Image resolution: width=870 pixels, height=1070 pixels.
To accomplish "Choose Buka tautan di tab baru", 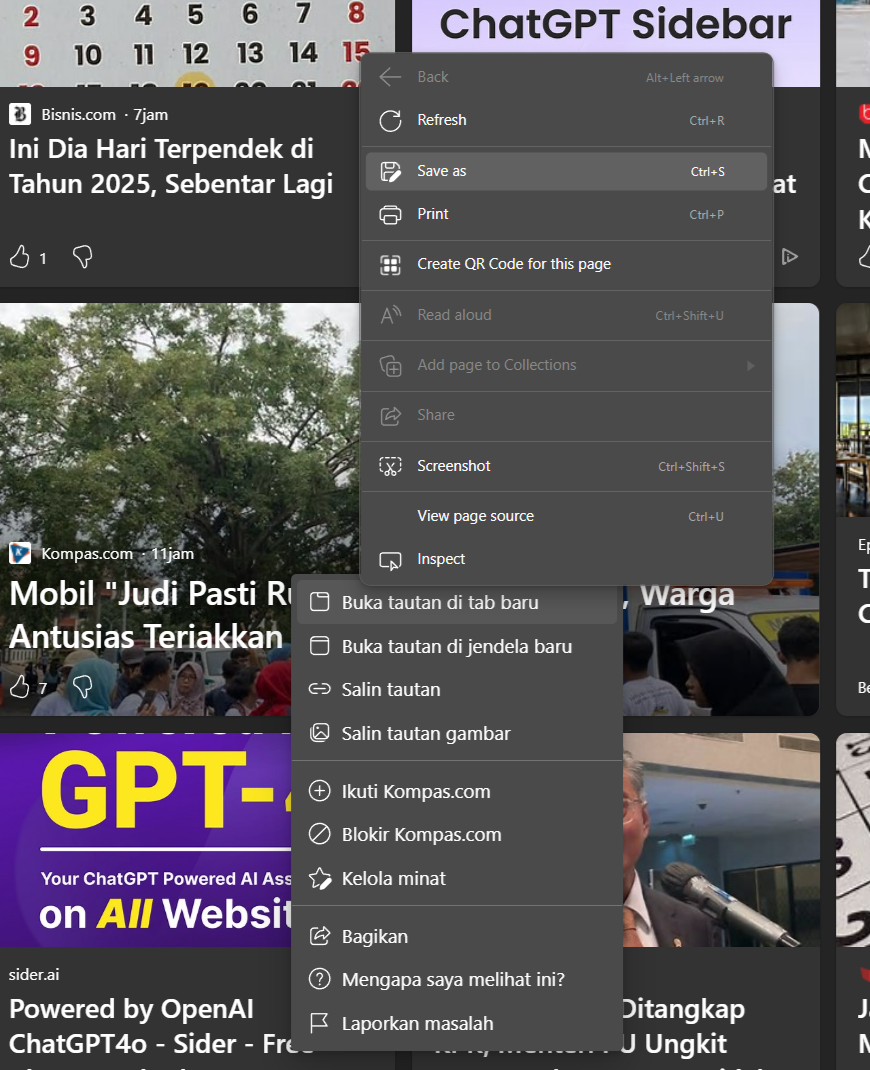I will (x=457, y=602).
